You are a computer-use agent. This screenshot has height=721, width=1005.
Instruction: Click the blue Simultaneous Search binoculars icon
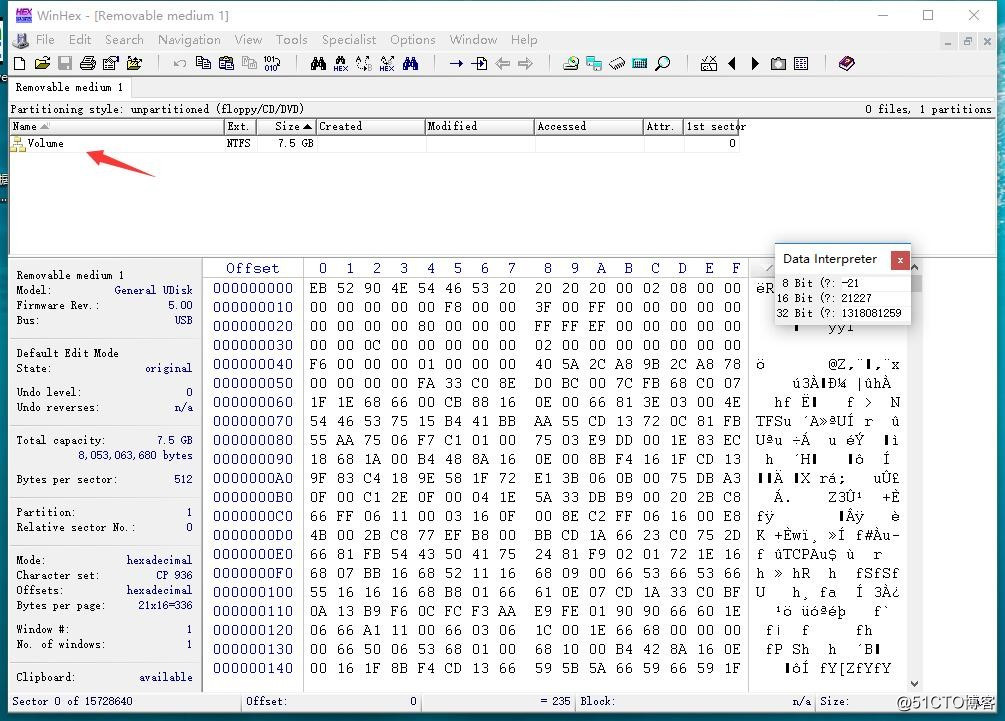(x=410, y=63)
